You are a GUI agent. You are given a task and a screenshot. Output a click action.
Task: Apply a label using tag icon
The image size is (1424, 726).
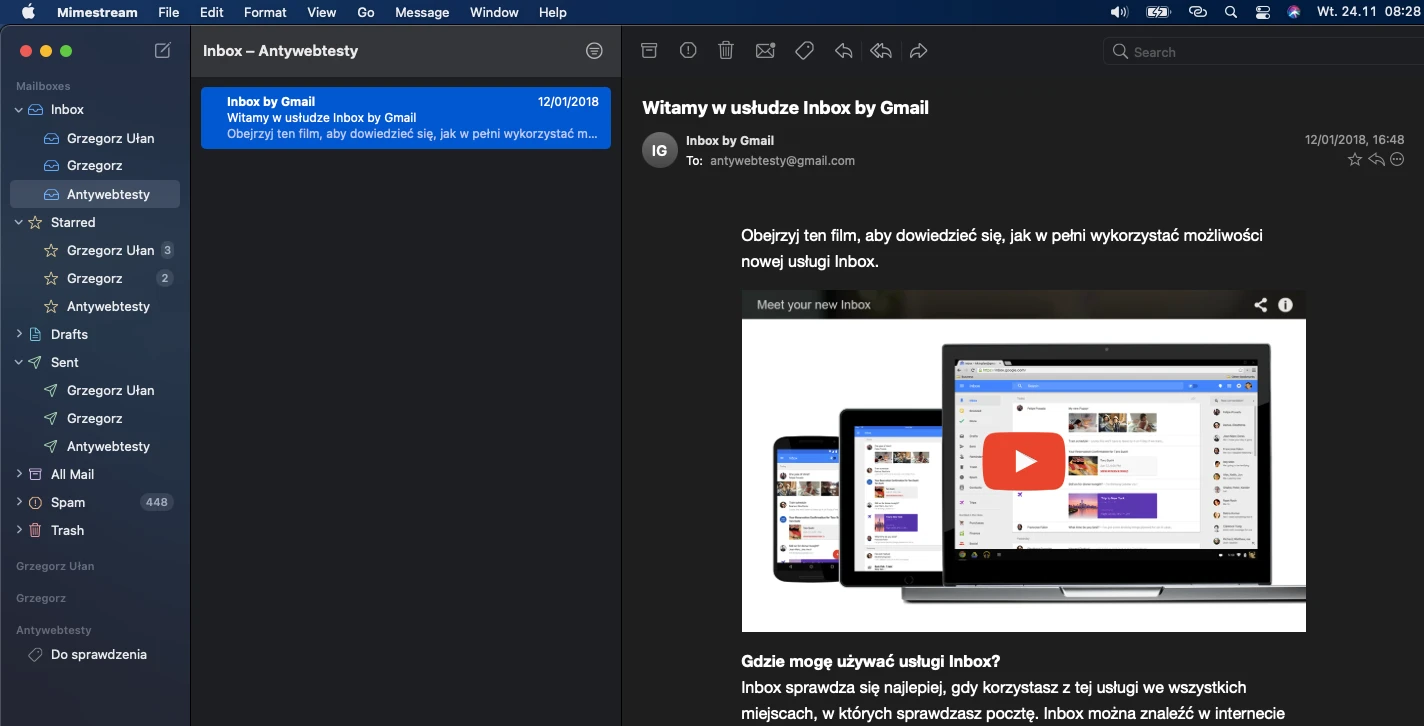click(804, 51)
